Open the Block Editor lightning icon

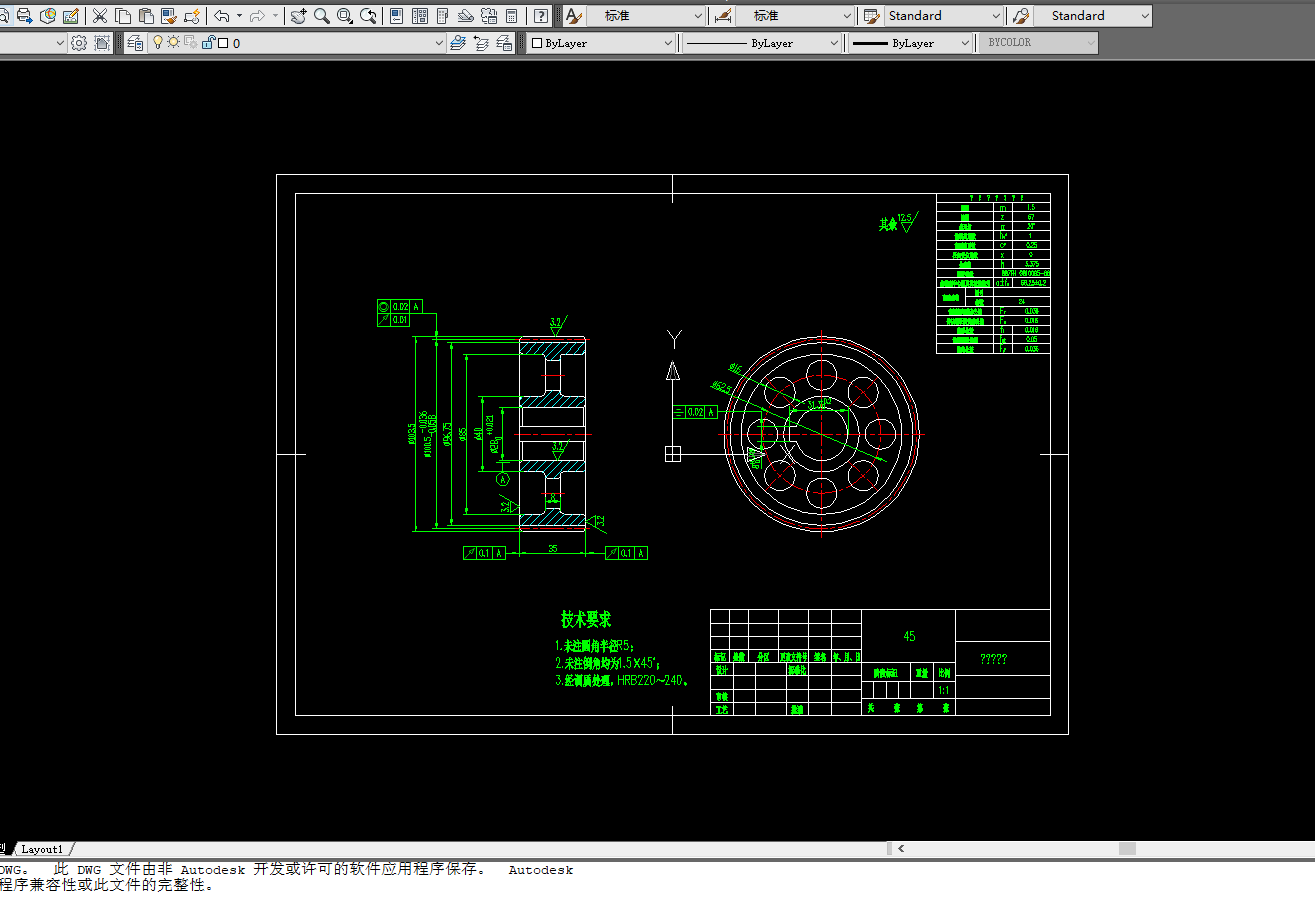click(x=192, y=16)
